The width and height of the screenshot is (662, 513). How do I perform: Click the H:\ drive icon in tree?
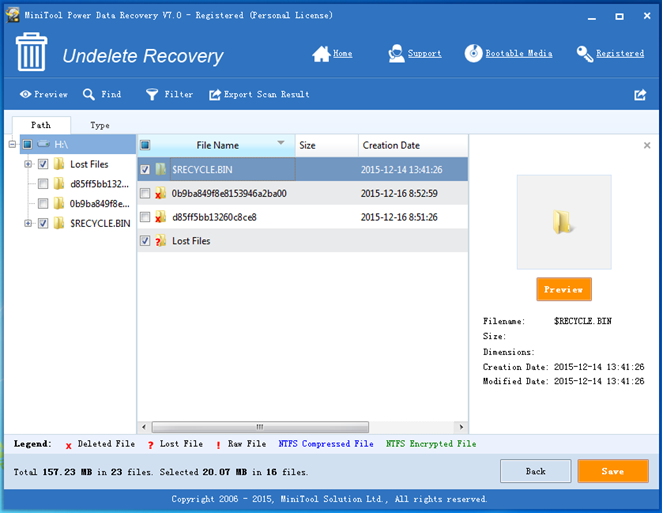point(43,144)
